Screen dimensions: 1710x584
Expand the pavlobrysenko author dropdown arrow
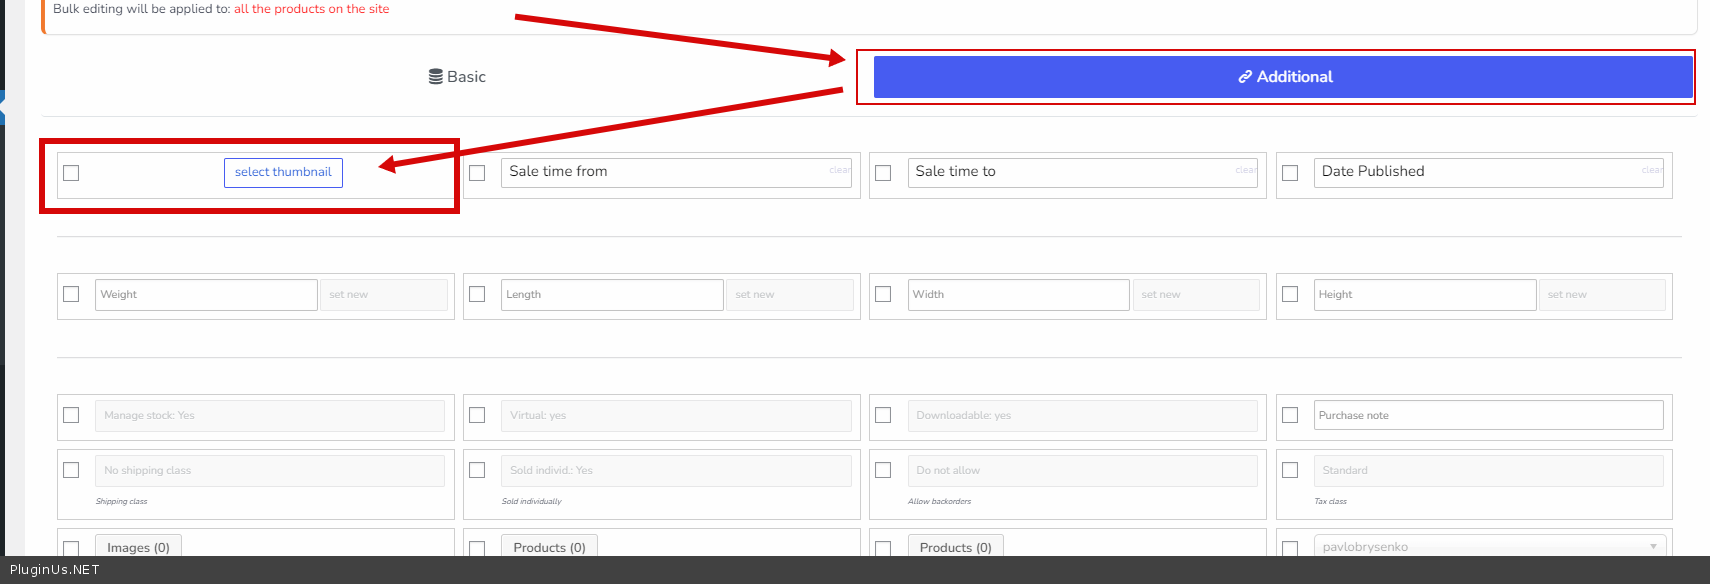coord(1653,546)
